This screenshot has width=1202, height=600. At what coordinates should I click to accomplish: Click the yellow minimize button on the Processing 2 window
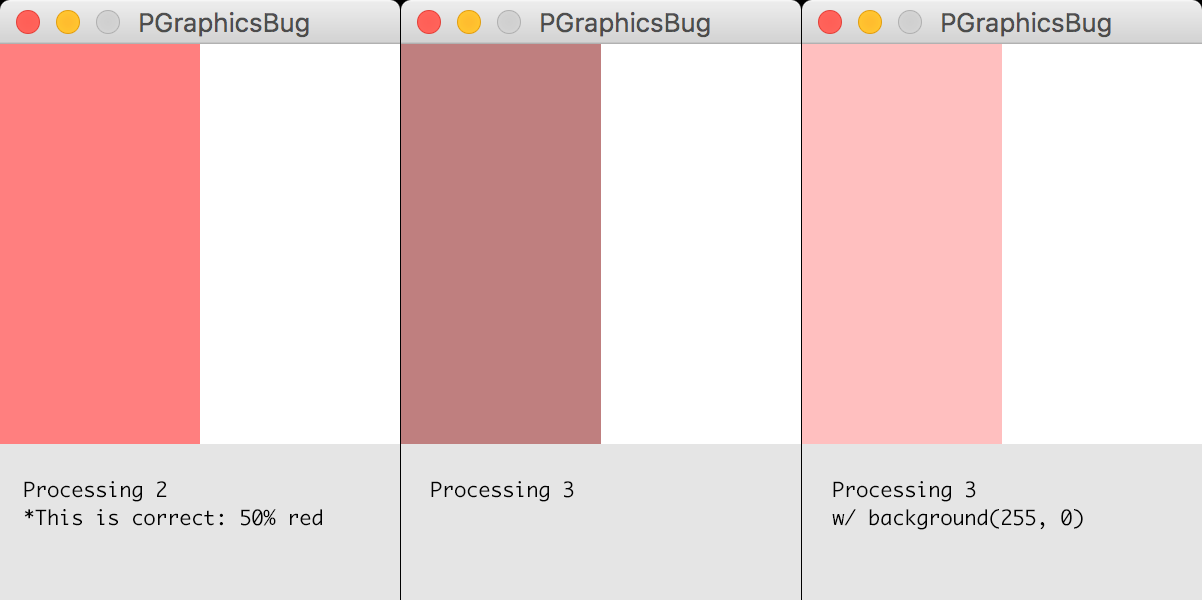pyautogui.click(x=67, y=21)
